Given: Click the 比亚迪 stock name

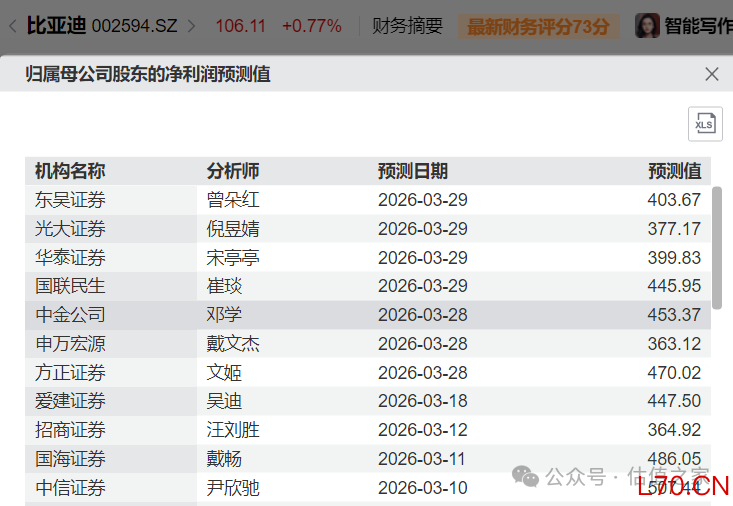Looking at the screenshot, I should coord(56,26).
